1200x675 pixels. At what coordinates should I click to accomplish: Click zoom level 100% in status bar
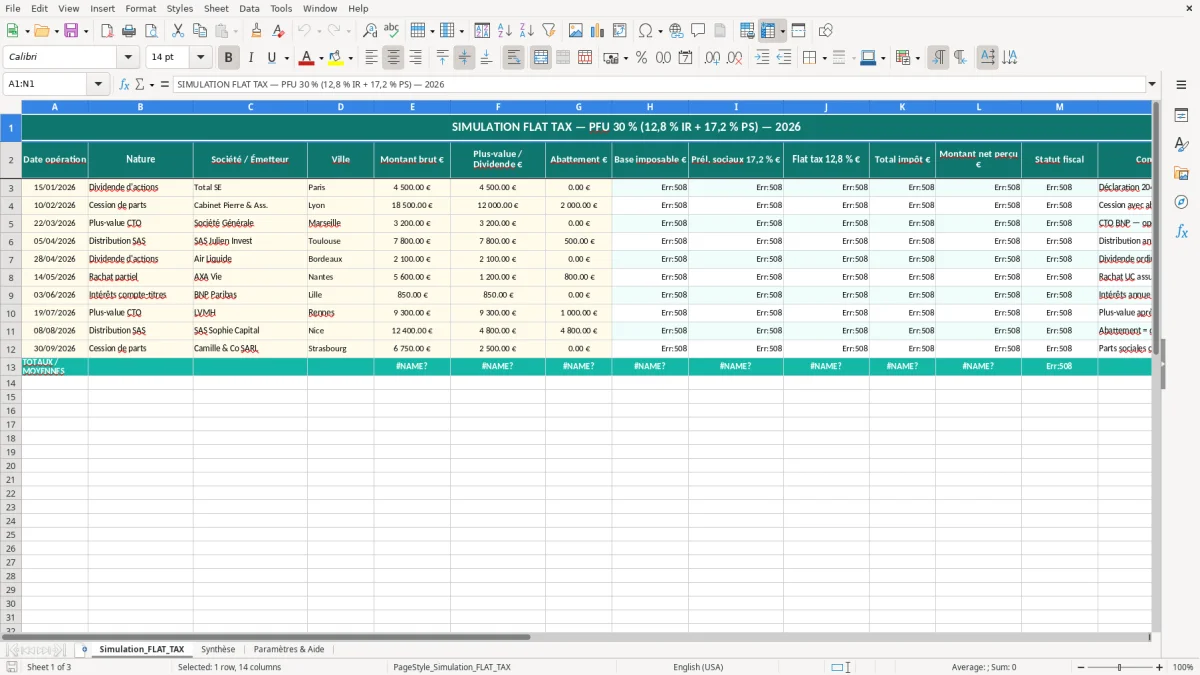click(1182, 667)
